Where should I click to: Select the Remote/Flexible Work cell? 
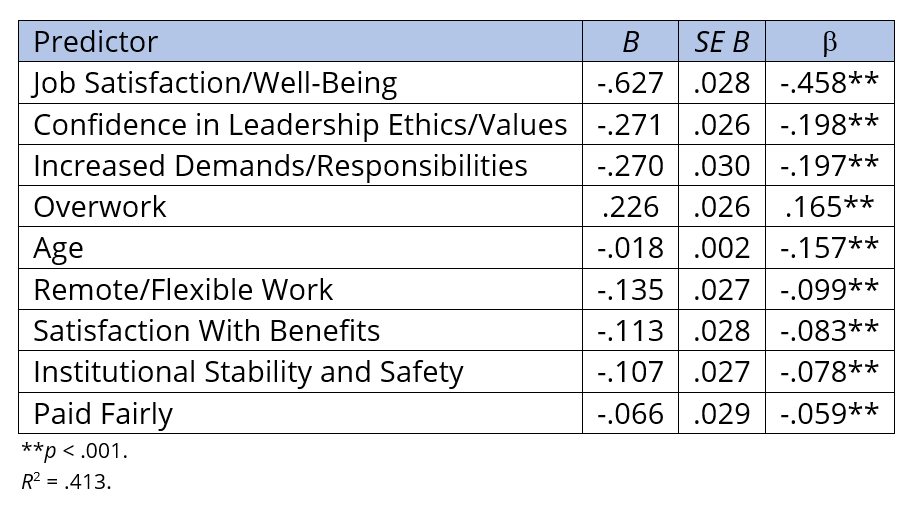pyautogui.click(x=183, y=290)
